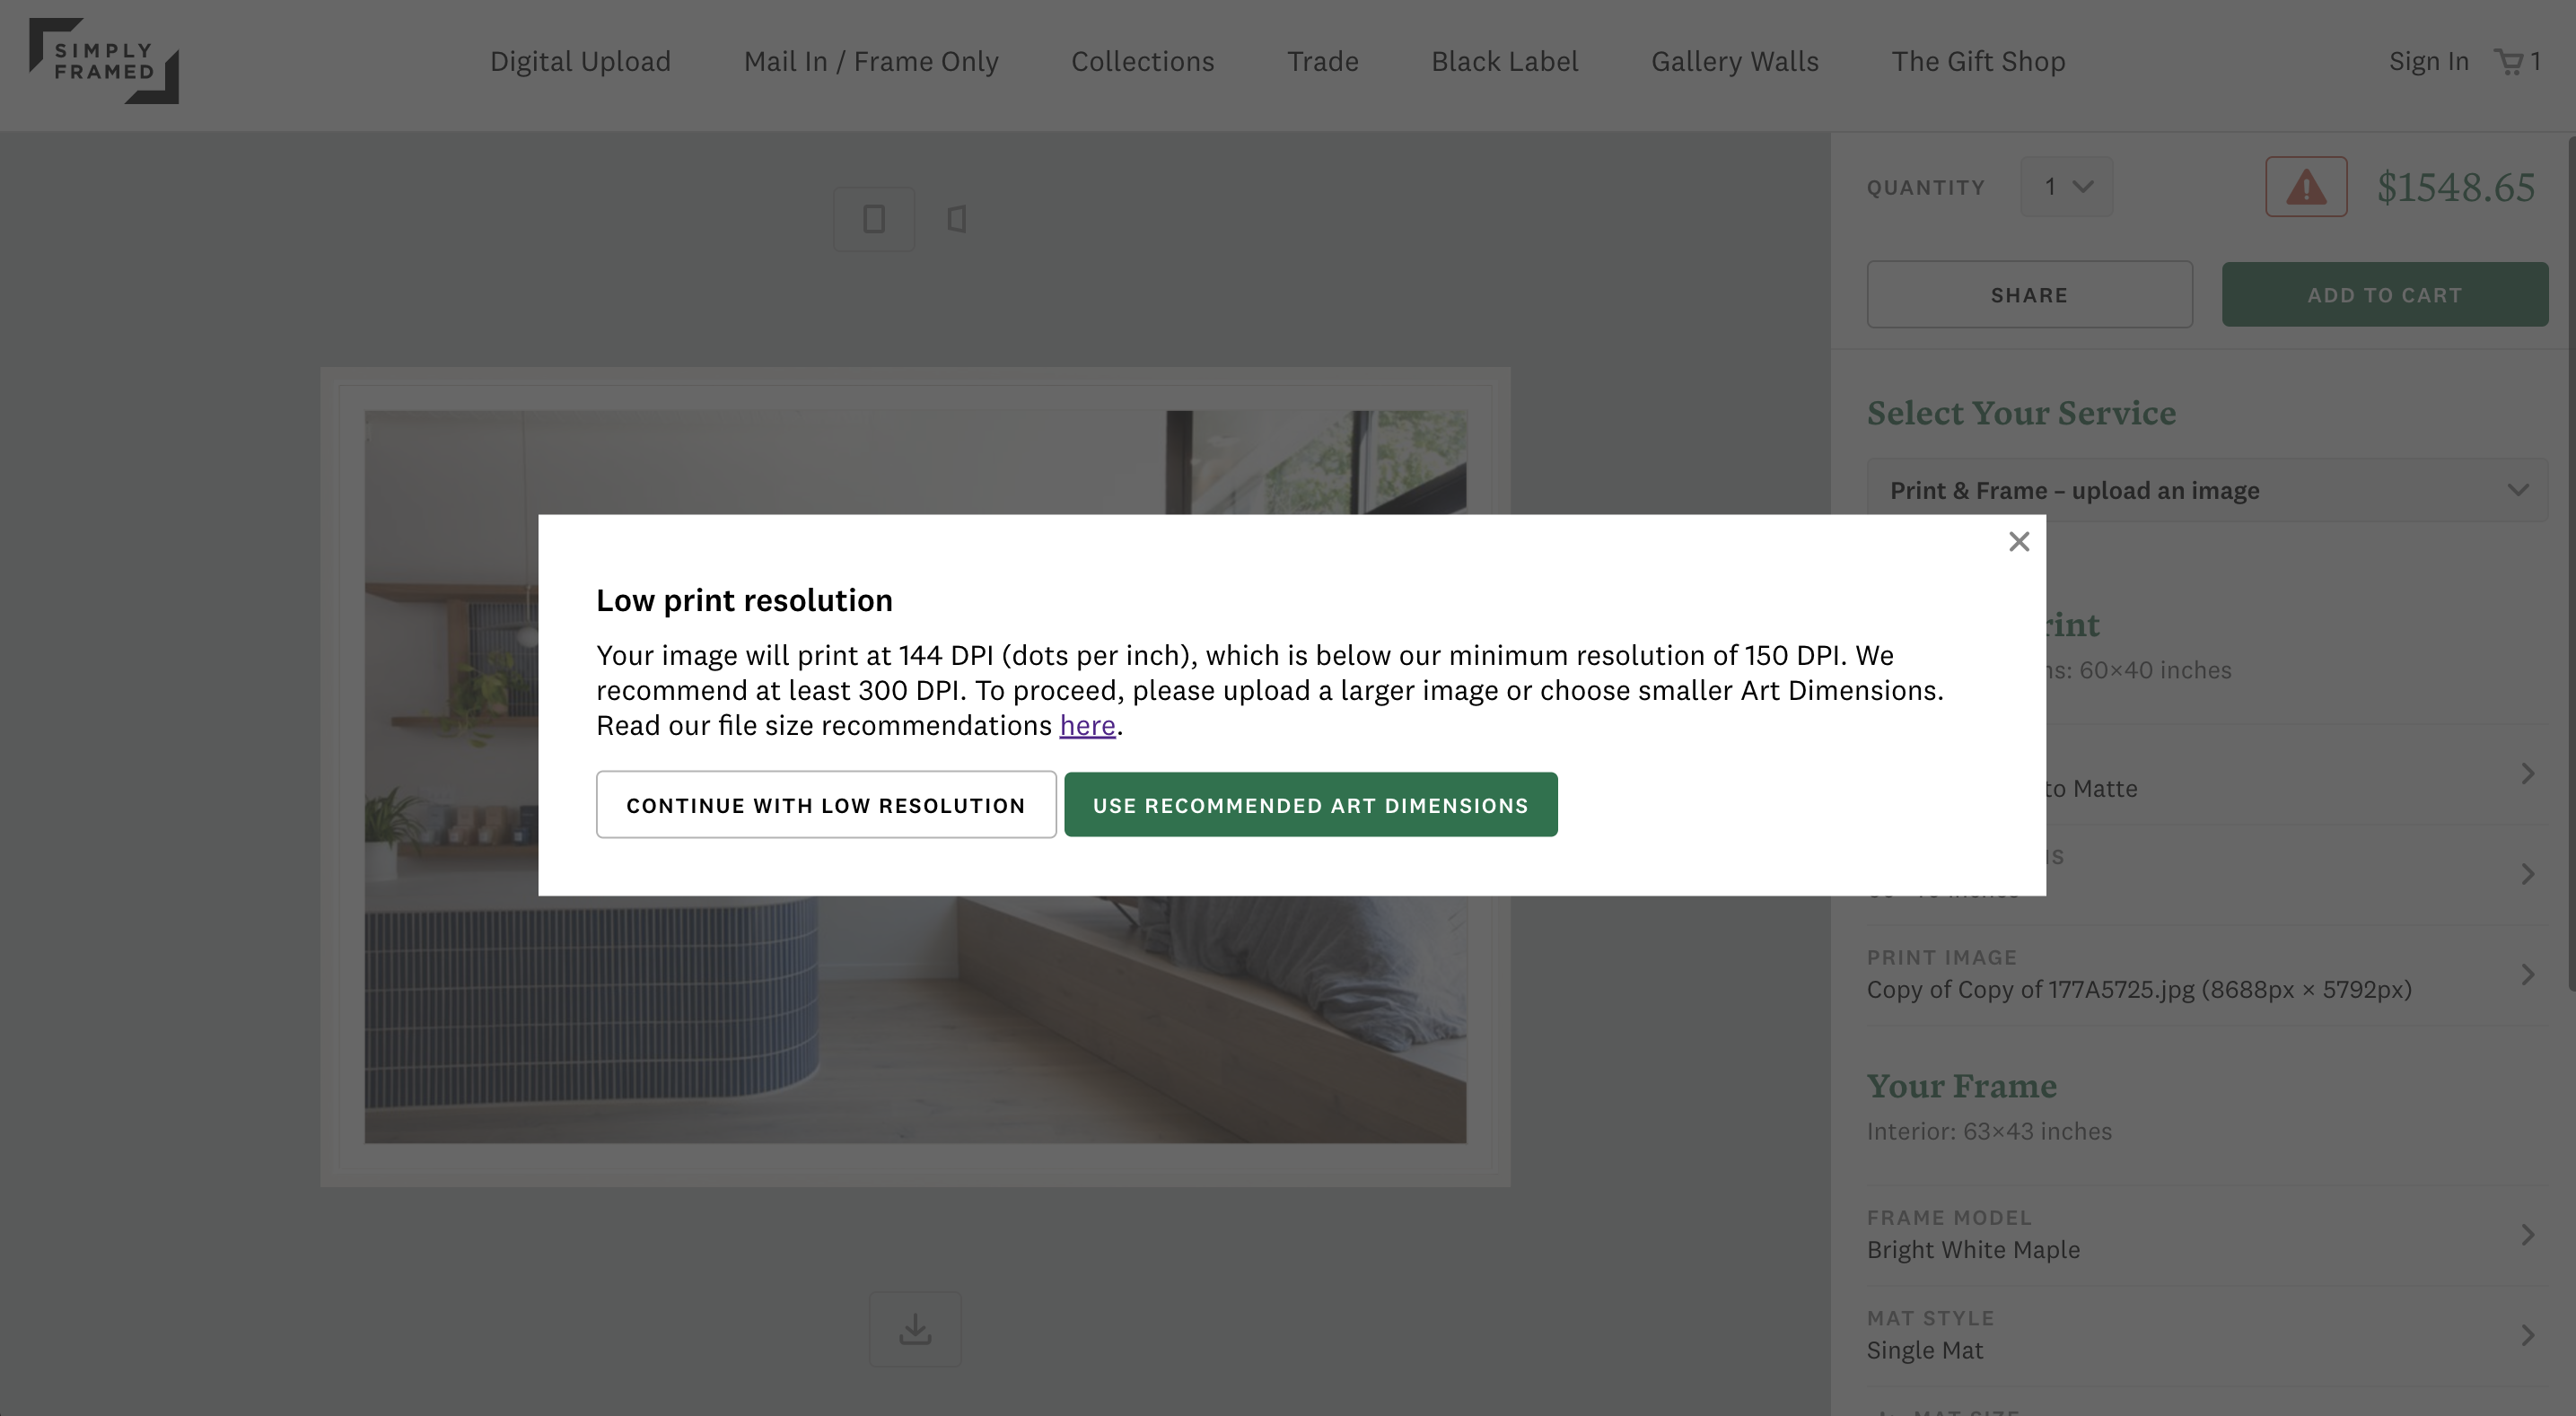This screenshot has height=1416, width=2576.
Task: Expand the Print Image details row
Action: (x=2526, y=975)
